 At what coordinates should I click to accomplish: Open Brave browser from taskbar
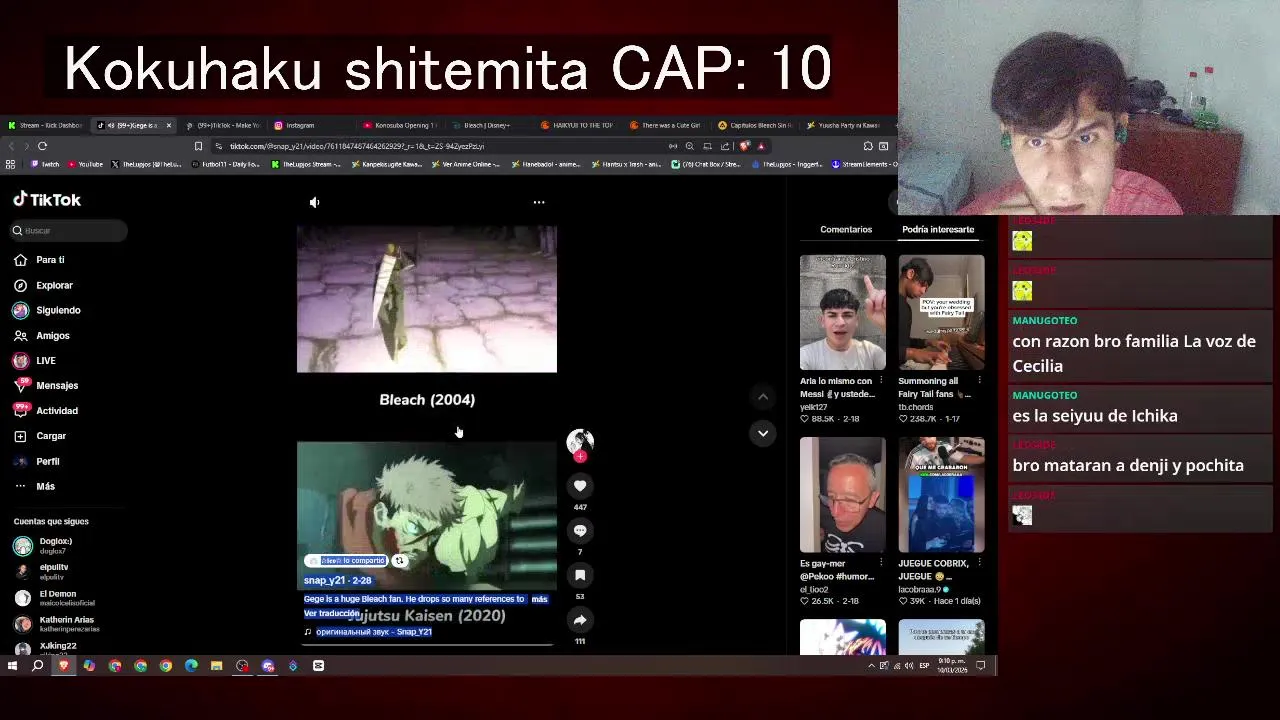coord(64,666)
